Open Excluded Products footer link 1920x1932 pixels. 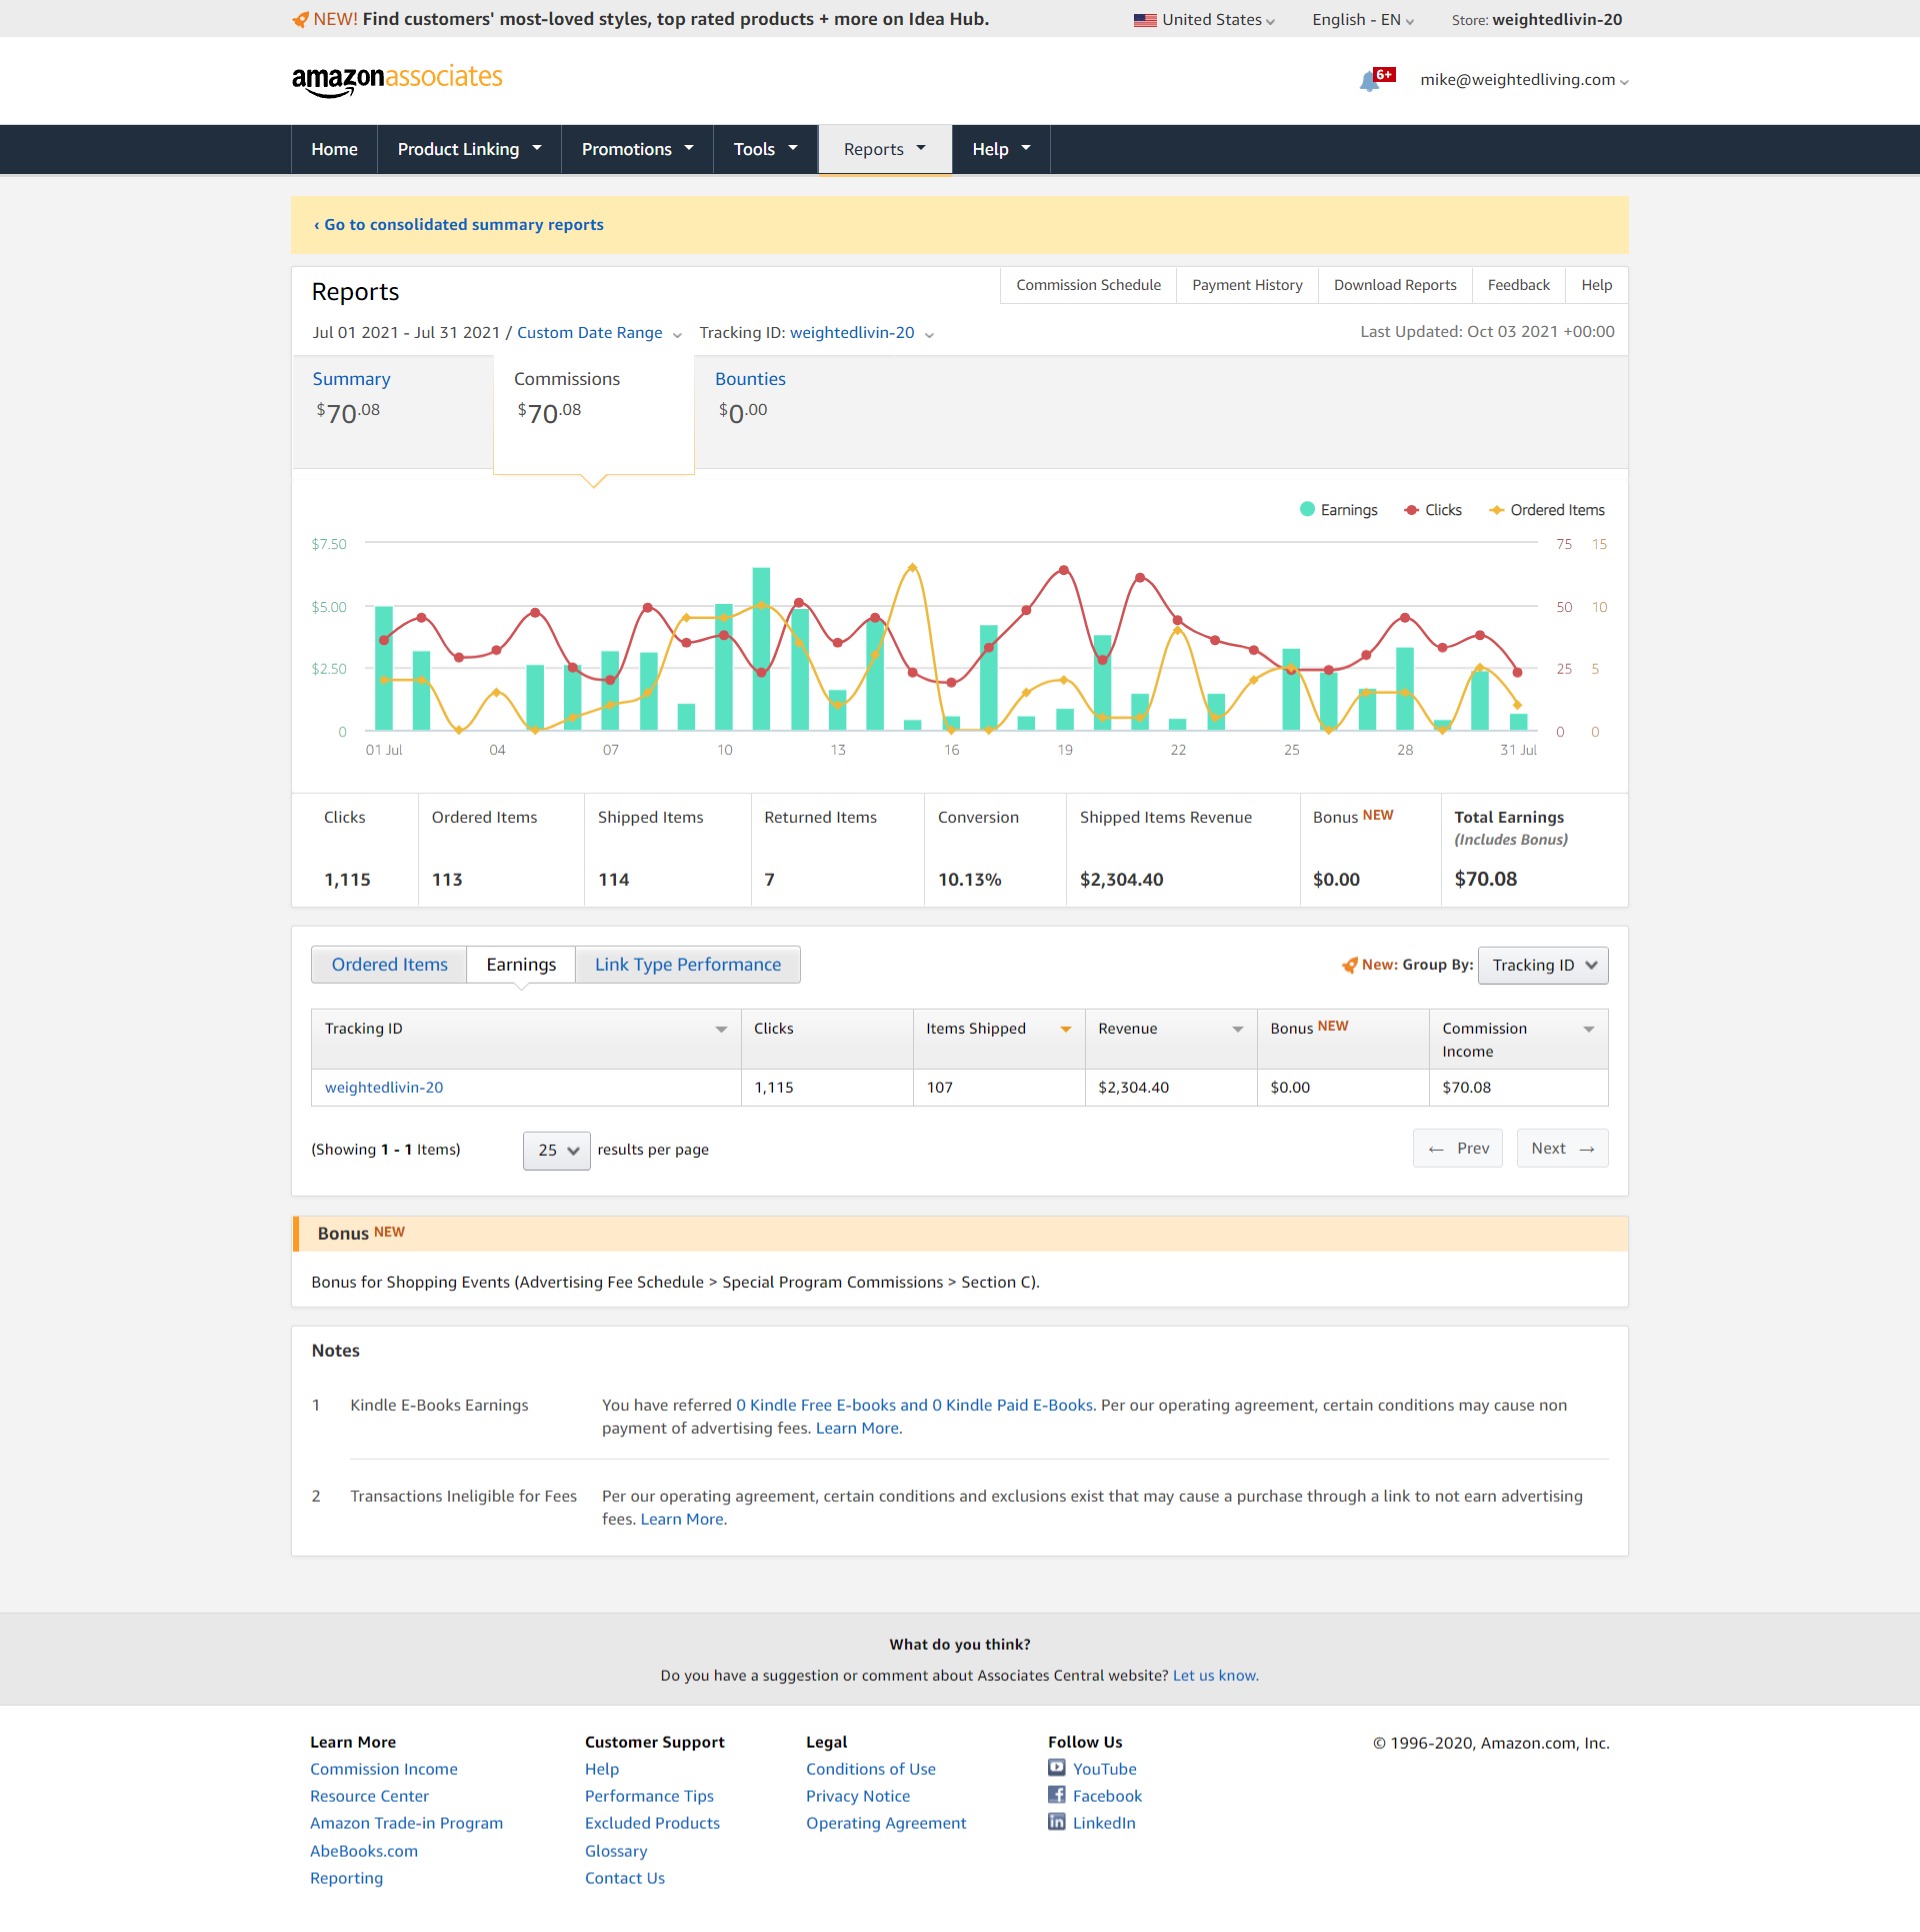(652, 1823)
